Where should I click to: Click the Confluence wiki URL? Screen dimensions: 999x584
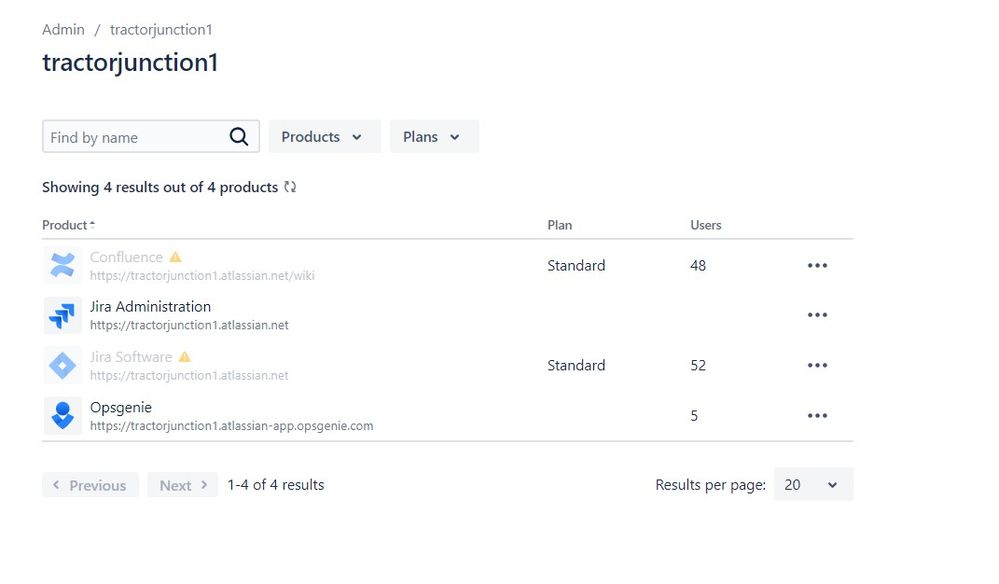[202, 276]
